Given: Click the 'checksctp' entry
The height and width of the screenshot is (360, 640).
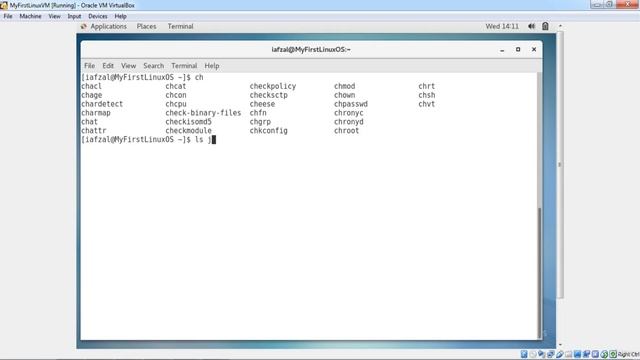Looking at the screenshot, I should coord(269,95).
